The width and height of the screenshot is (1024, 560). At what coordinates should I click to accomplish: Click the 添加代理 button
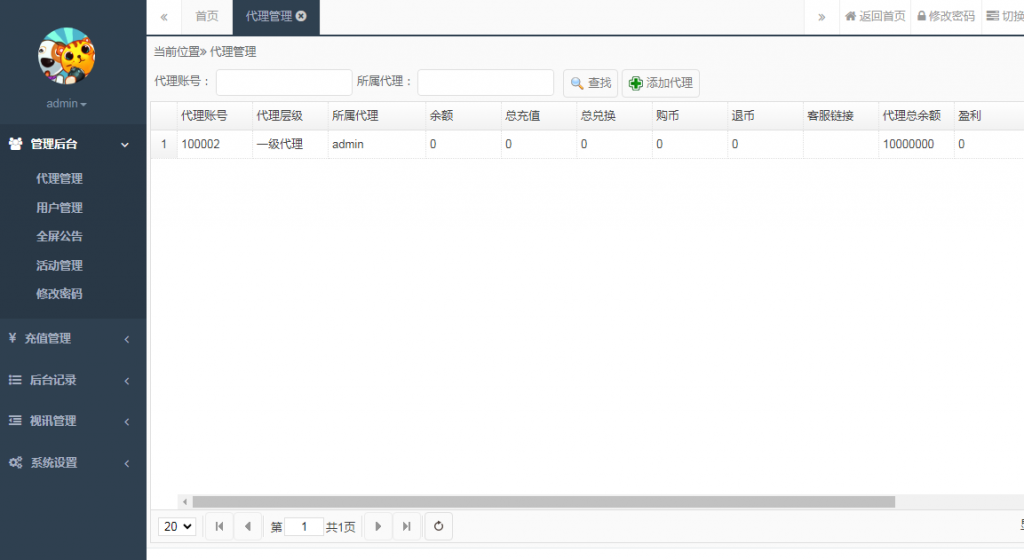pyautogui.click(x=660, y=83)
